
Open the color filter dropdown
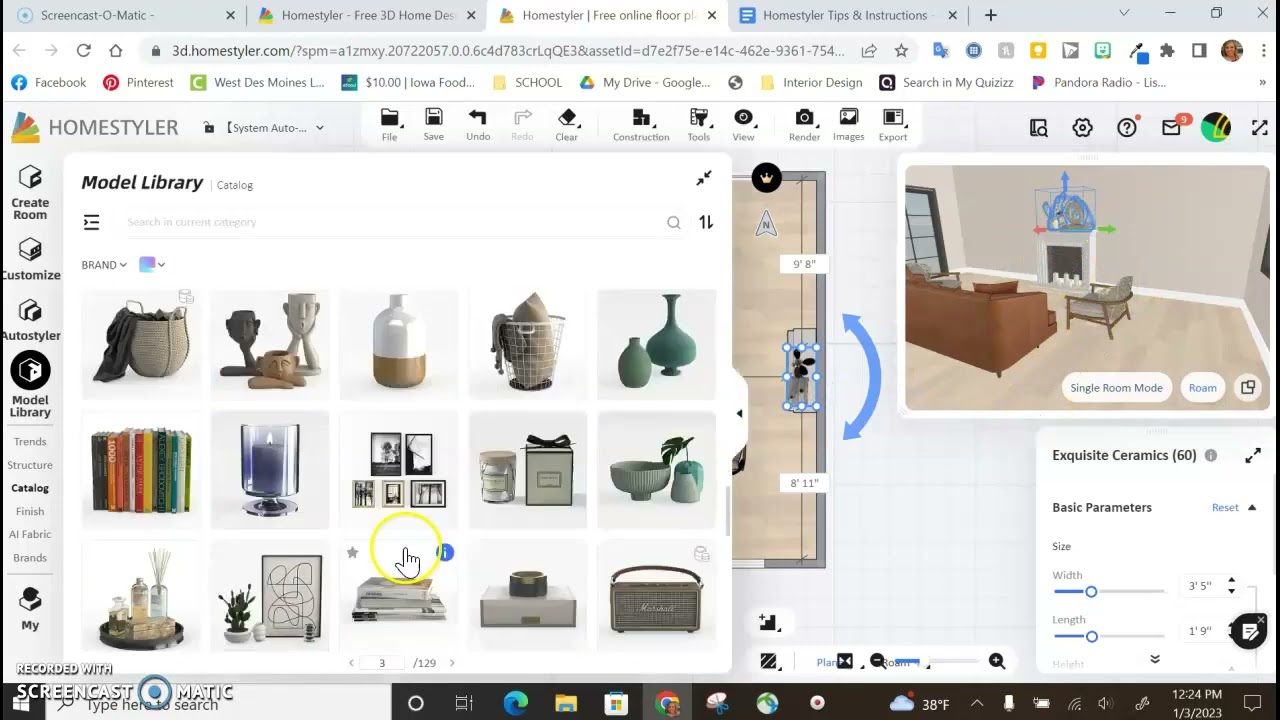point(152,264)
